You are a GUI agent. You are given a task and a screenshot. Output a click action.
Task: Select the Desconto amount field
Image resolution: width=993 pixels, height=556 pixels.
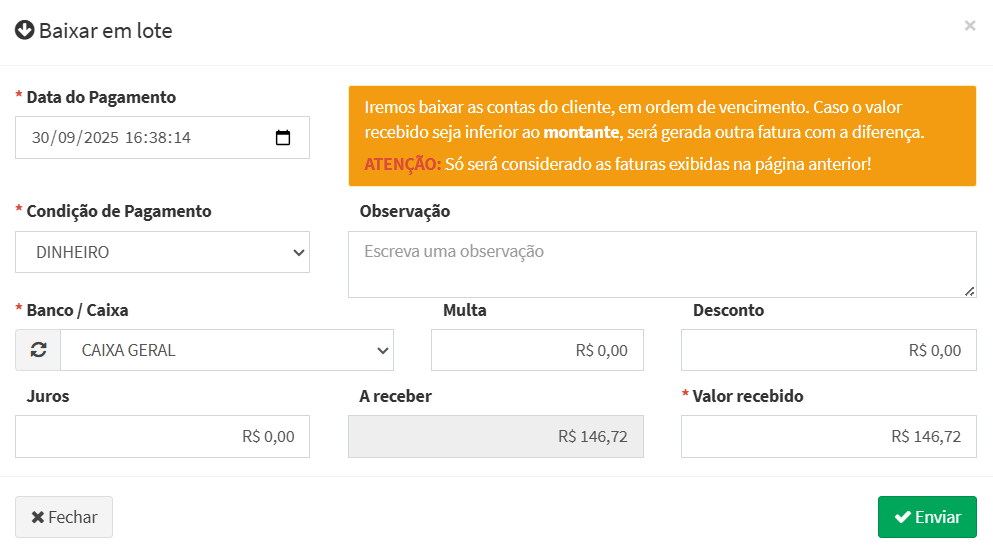[828, 350]
